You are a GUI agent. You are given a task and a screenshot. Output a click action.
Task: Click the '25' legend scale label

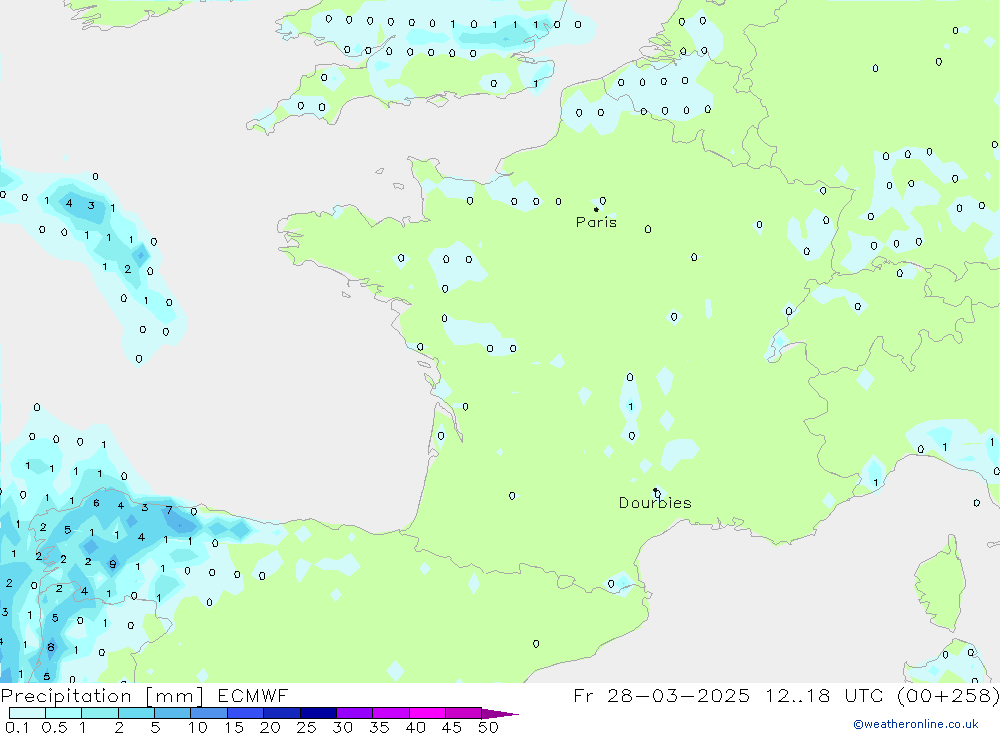306,727
